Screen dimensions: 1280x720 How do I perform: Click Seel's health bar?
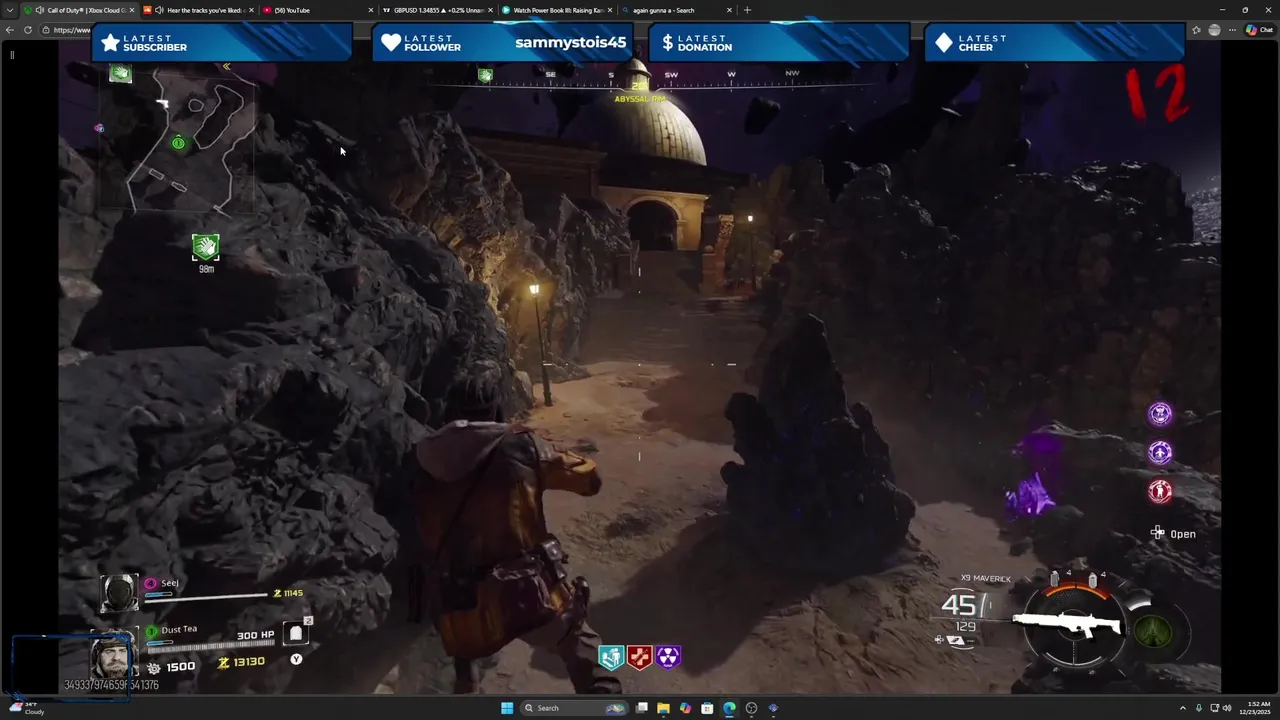[x=206, y=597]
